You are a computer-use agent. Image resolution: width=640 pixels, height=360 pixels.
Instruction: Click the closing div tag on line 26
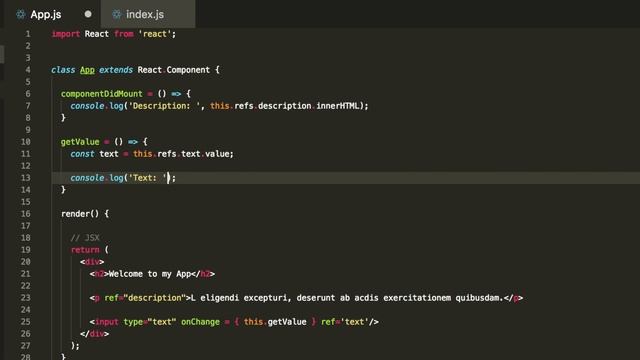coord(94,334)
